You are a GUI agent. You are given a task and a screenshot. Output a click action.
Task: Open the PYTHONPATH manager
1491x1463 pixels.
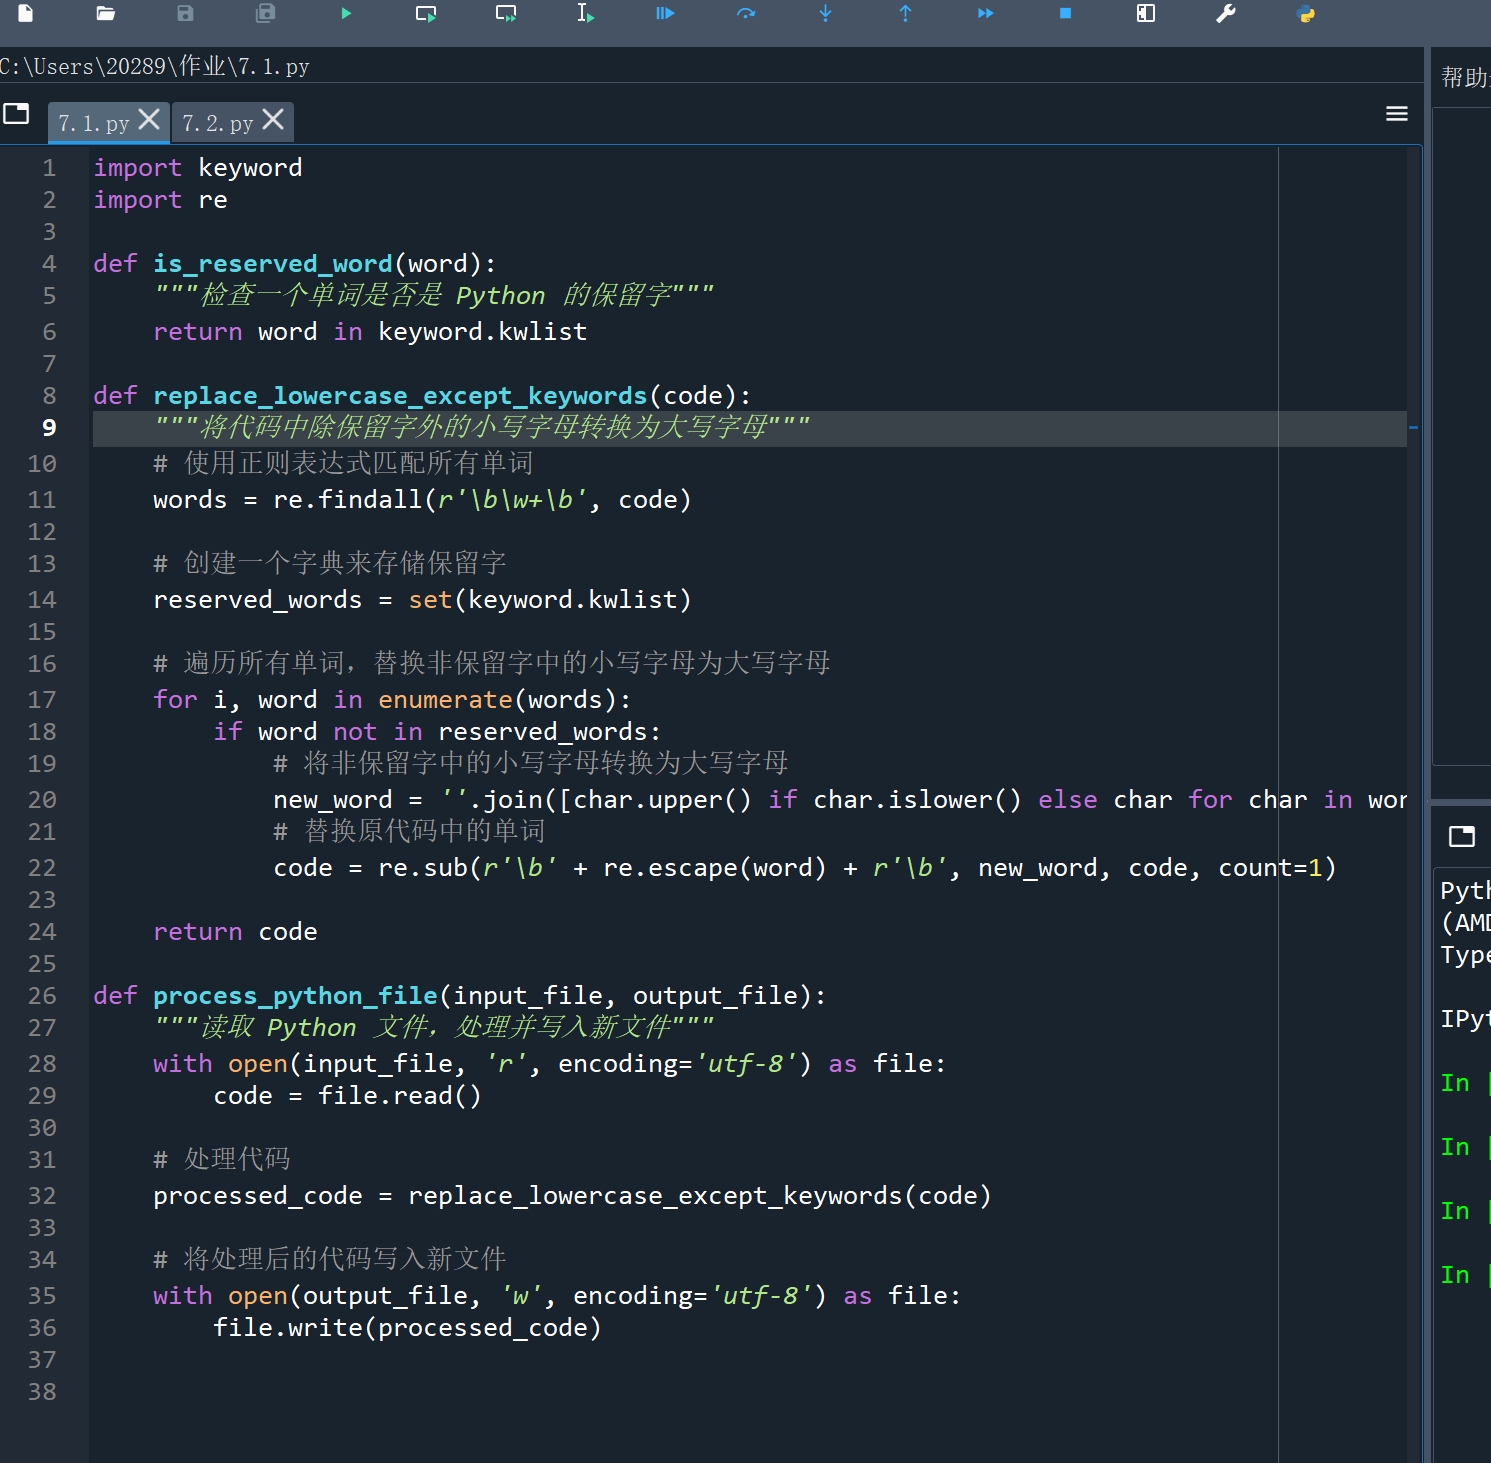[x=1306, y=13]
